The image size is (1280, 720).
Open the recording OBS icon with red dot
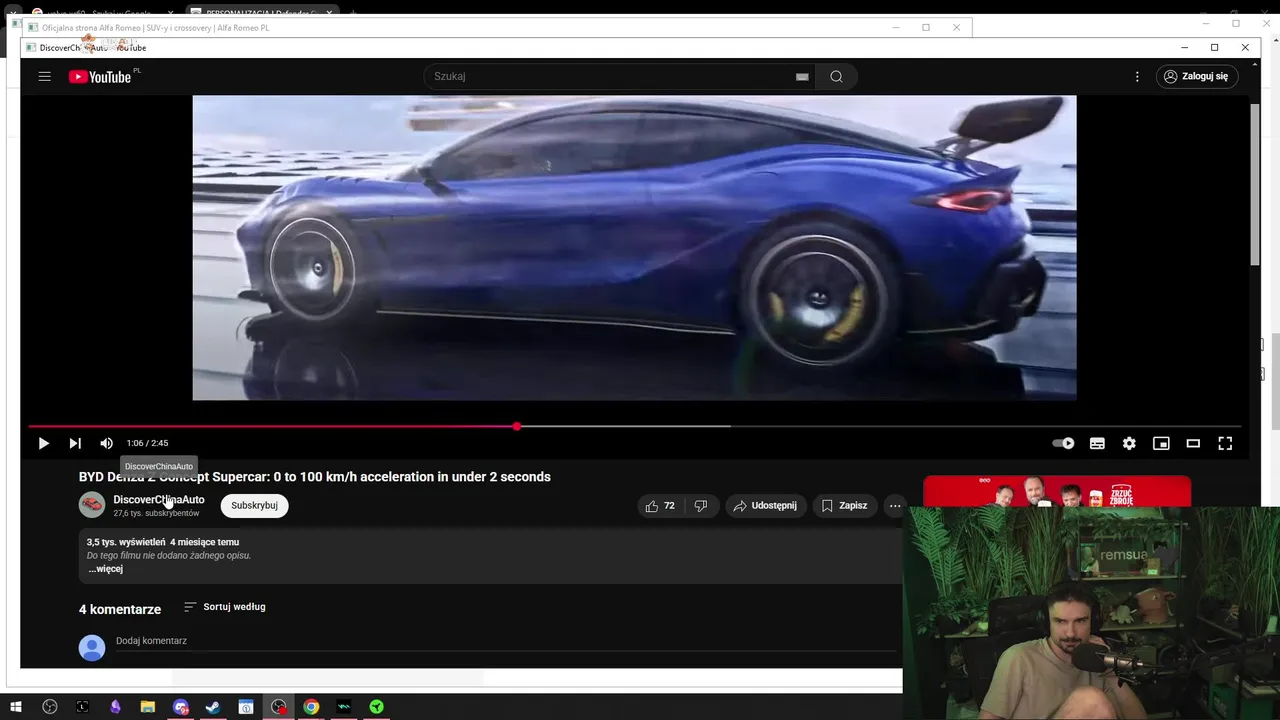tap(279, 707)
